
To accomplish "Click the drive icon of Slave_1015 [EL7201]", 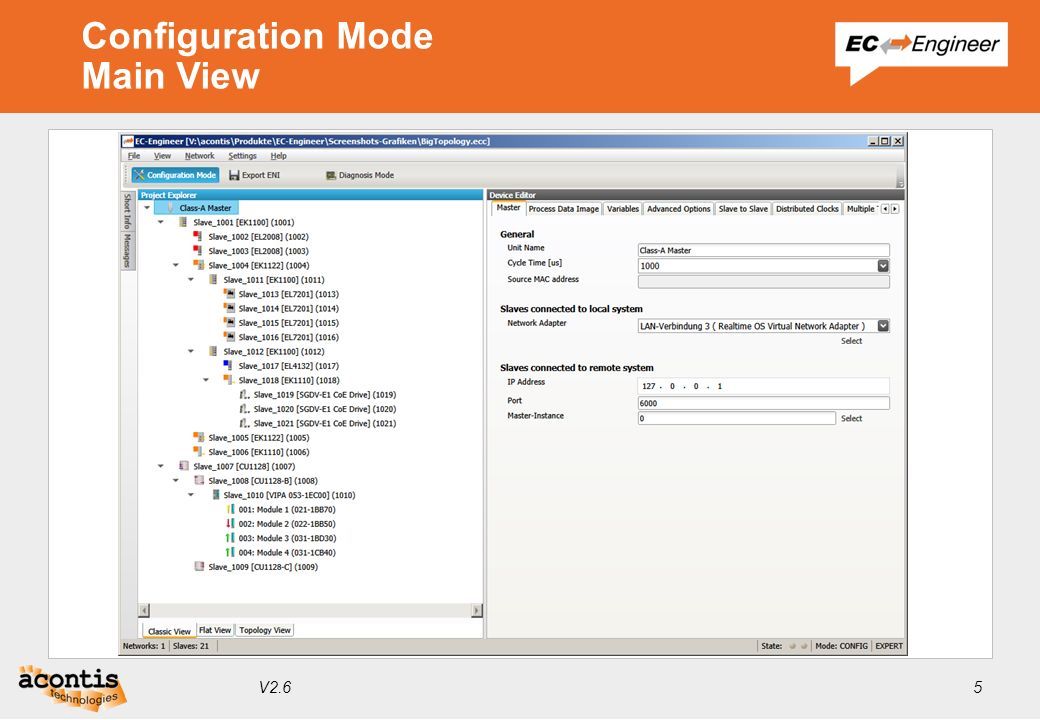I will coord(229,323).
